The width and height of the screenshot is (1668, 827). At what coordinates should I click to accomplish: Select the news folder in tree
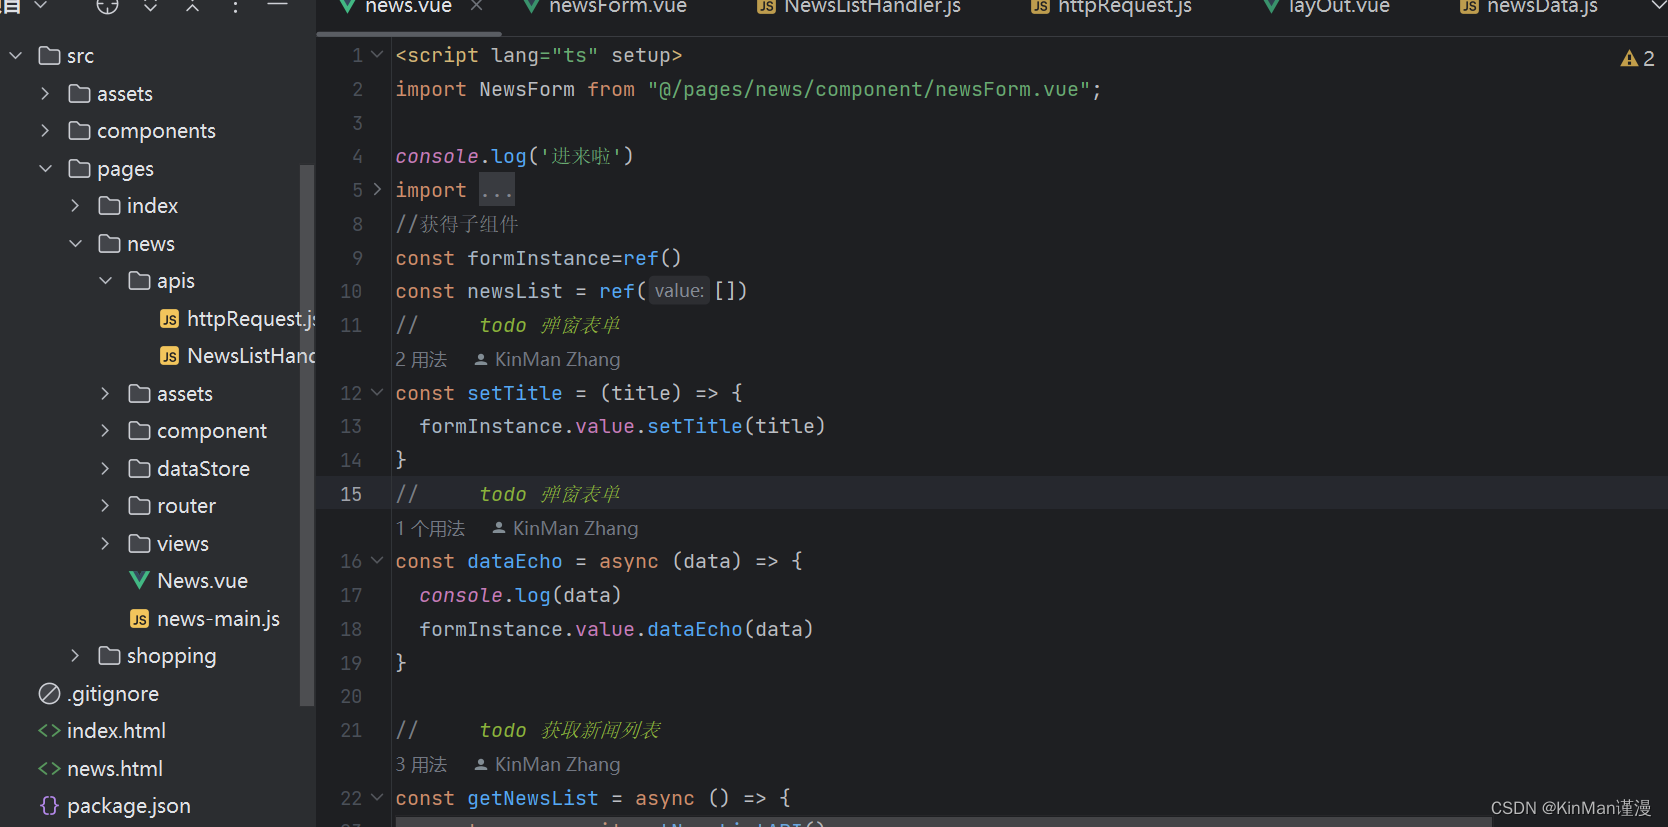pos(151,244)
